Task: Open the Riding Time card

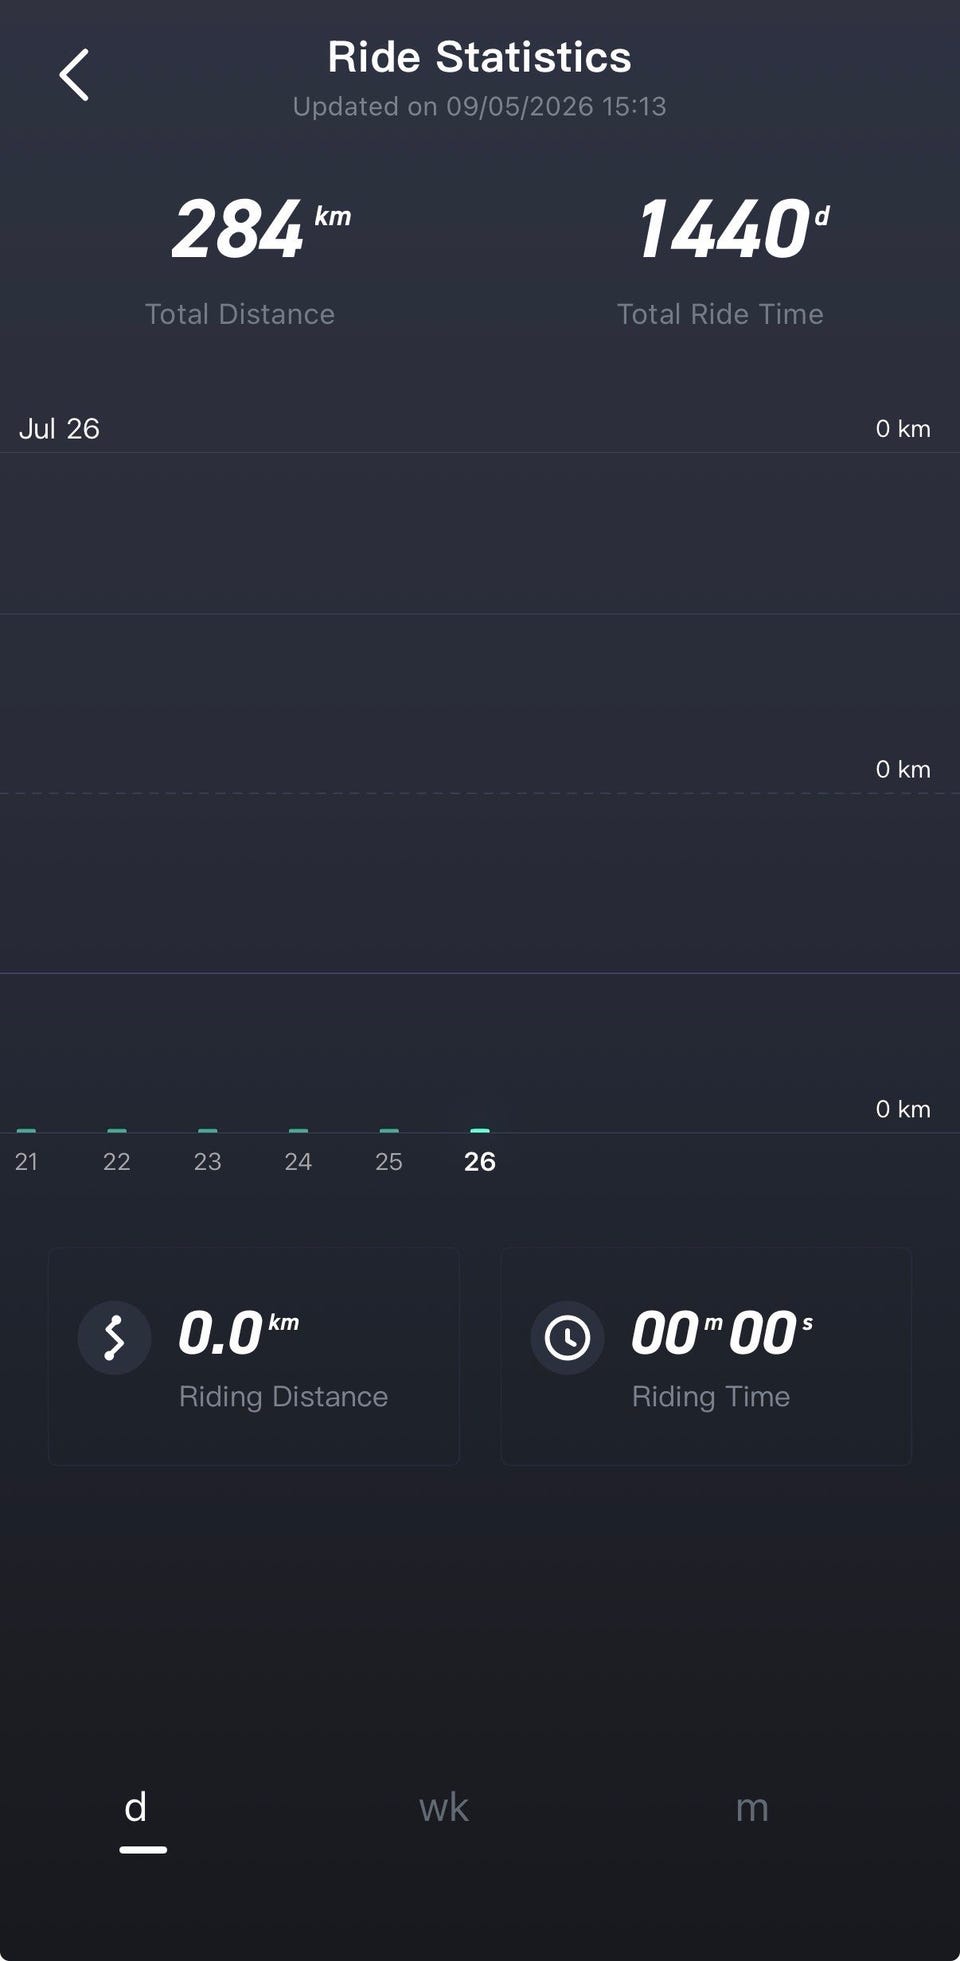Action: (x=706, y=1356)
